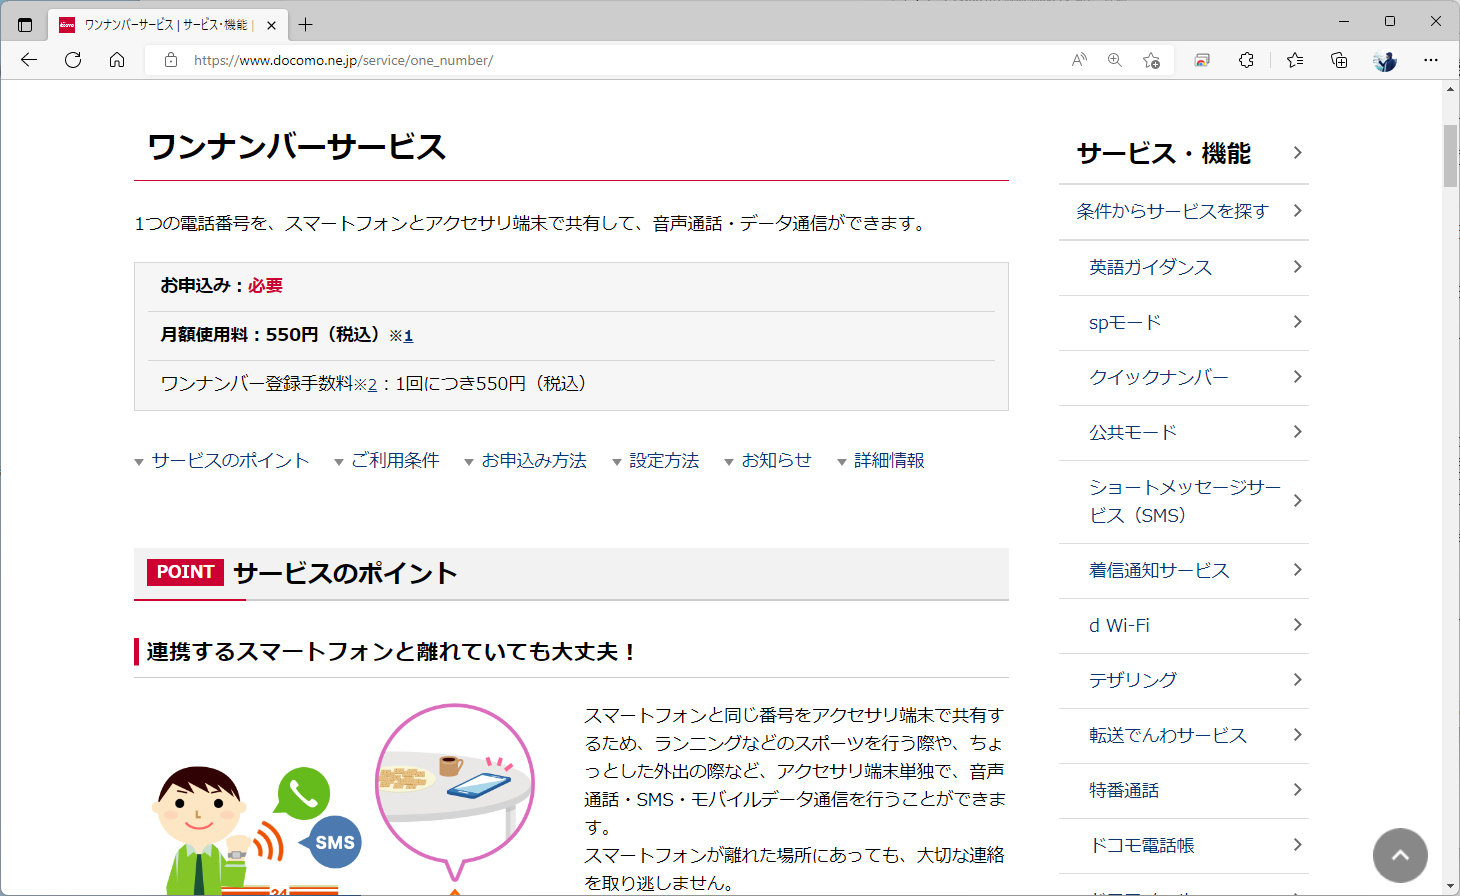Close the ワンナンバーサービス tab
Image resolution: width=1460 pixels, height=896 pixels.
[271, 25]
